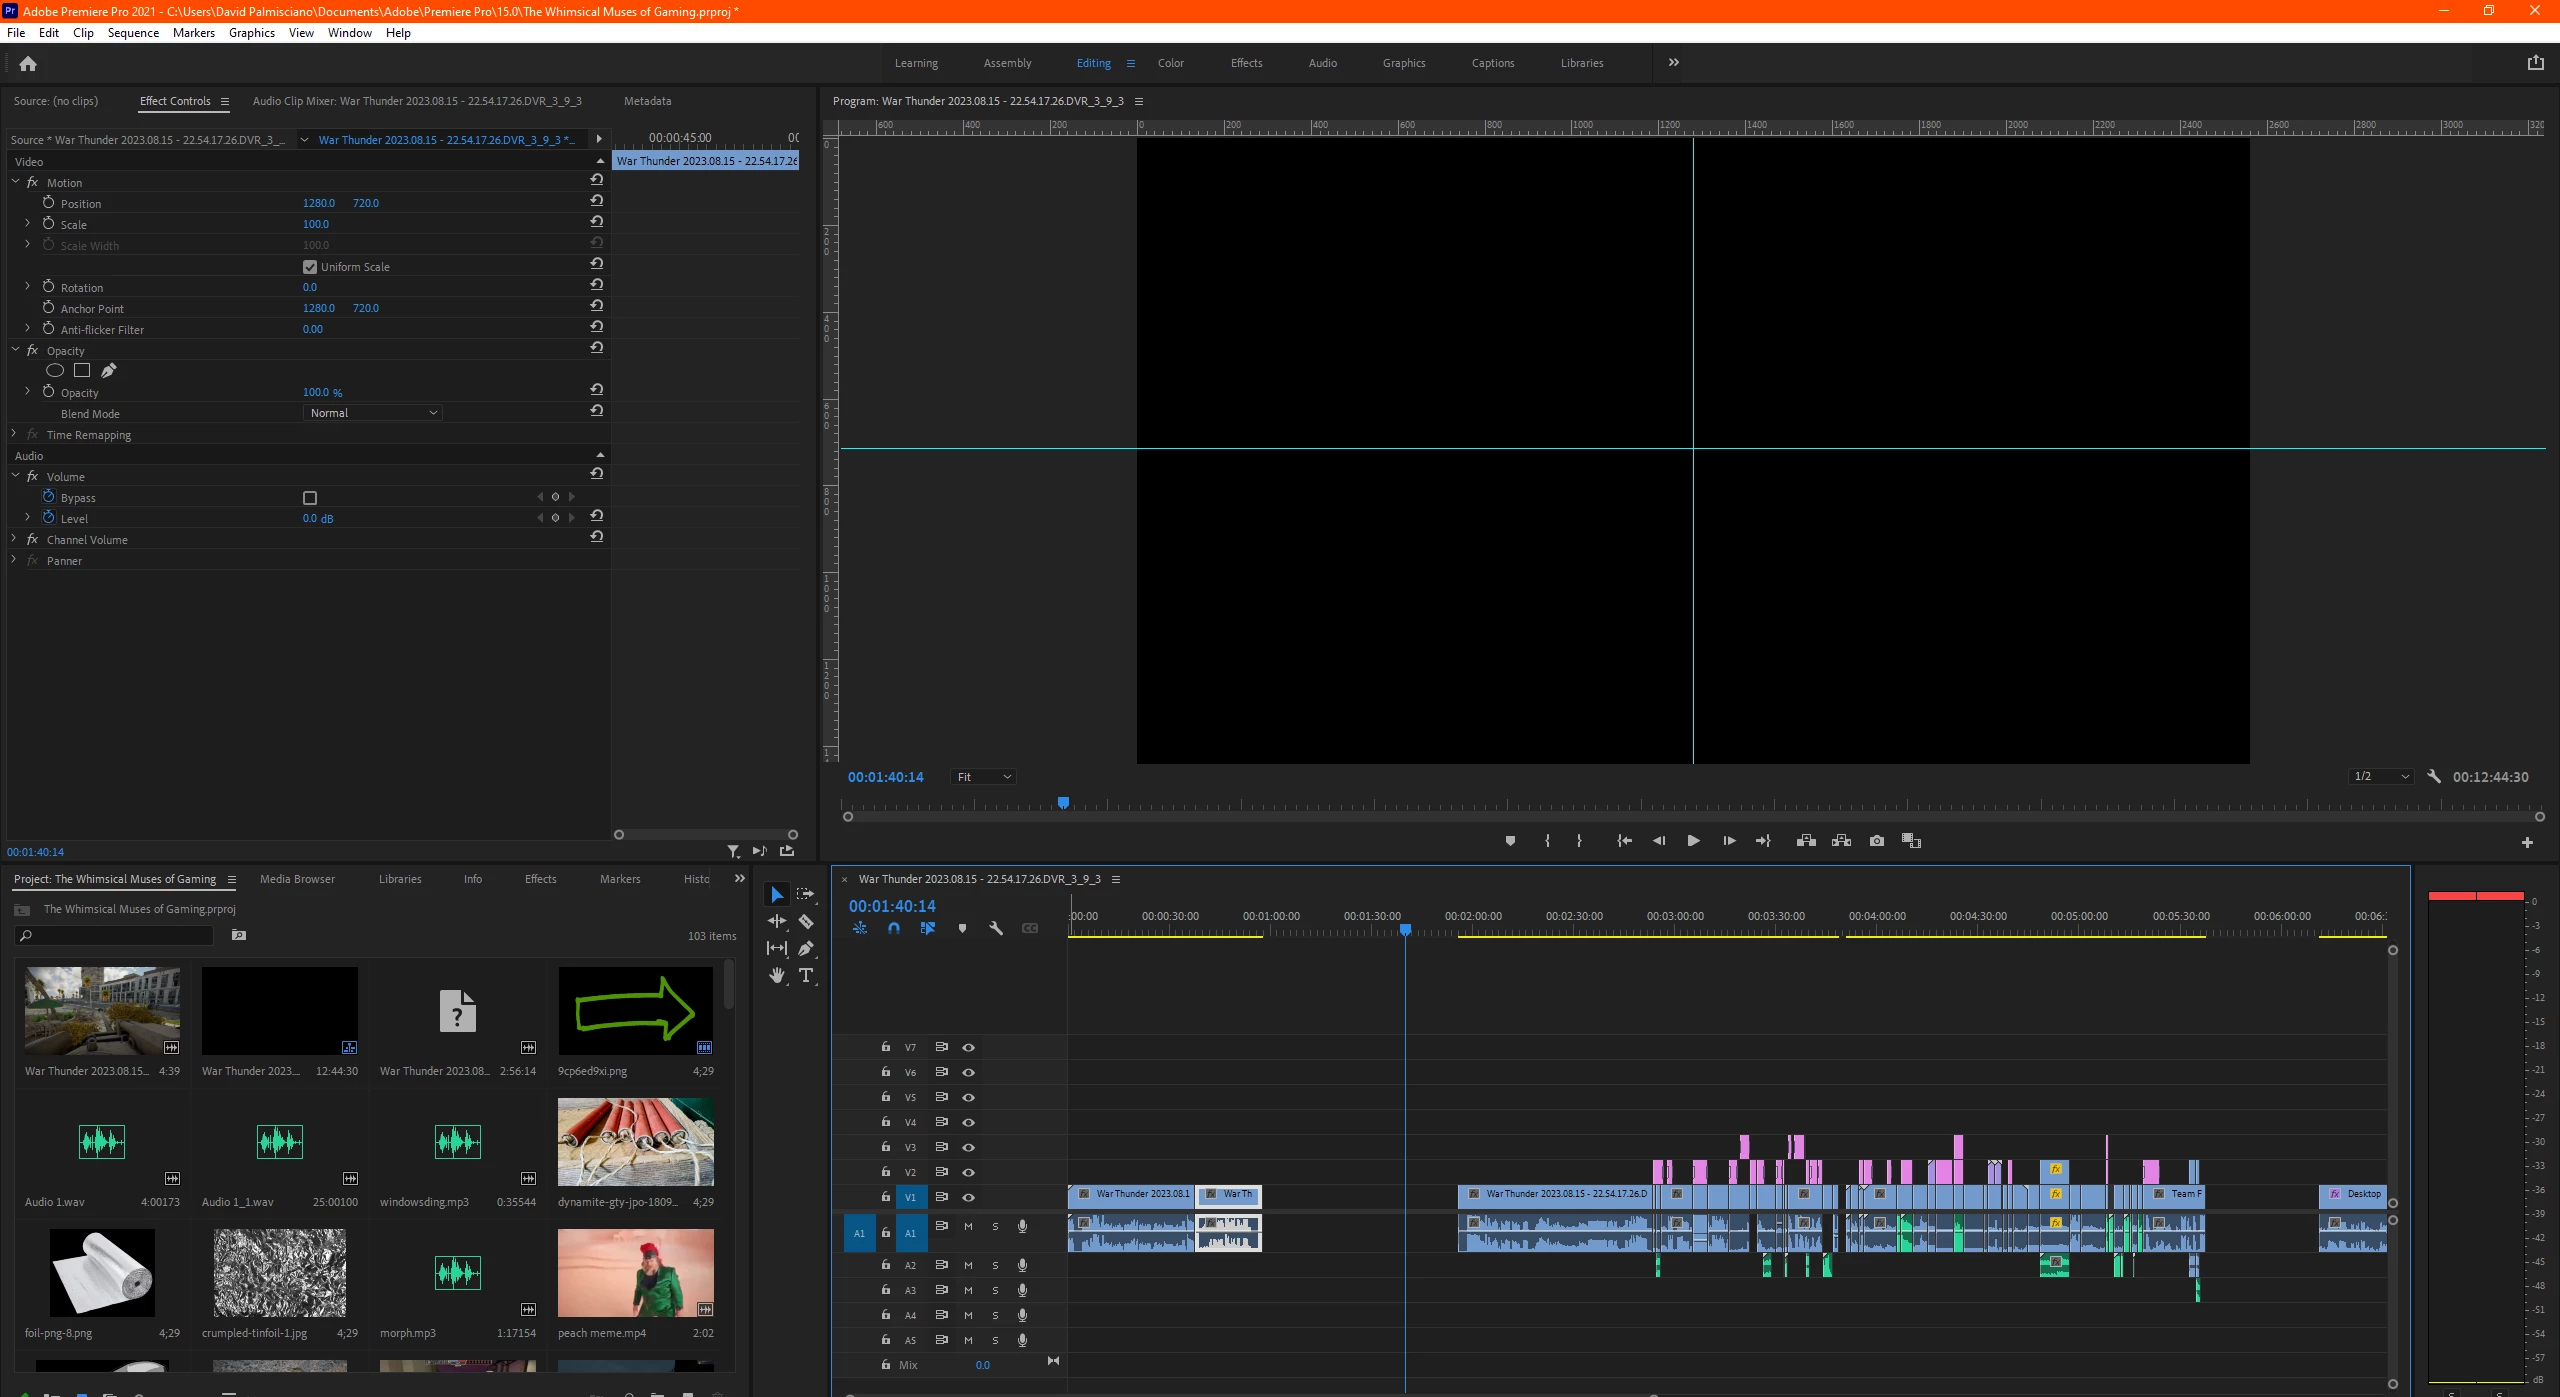Uncheck the Uniform Scale checkbox

point(310,267)
